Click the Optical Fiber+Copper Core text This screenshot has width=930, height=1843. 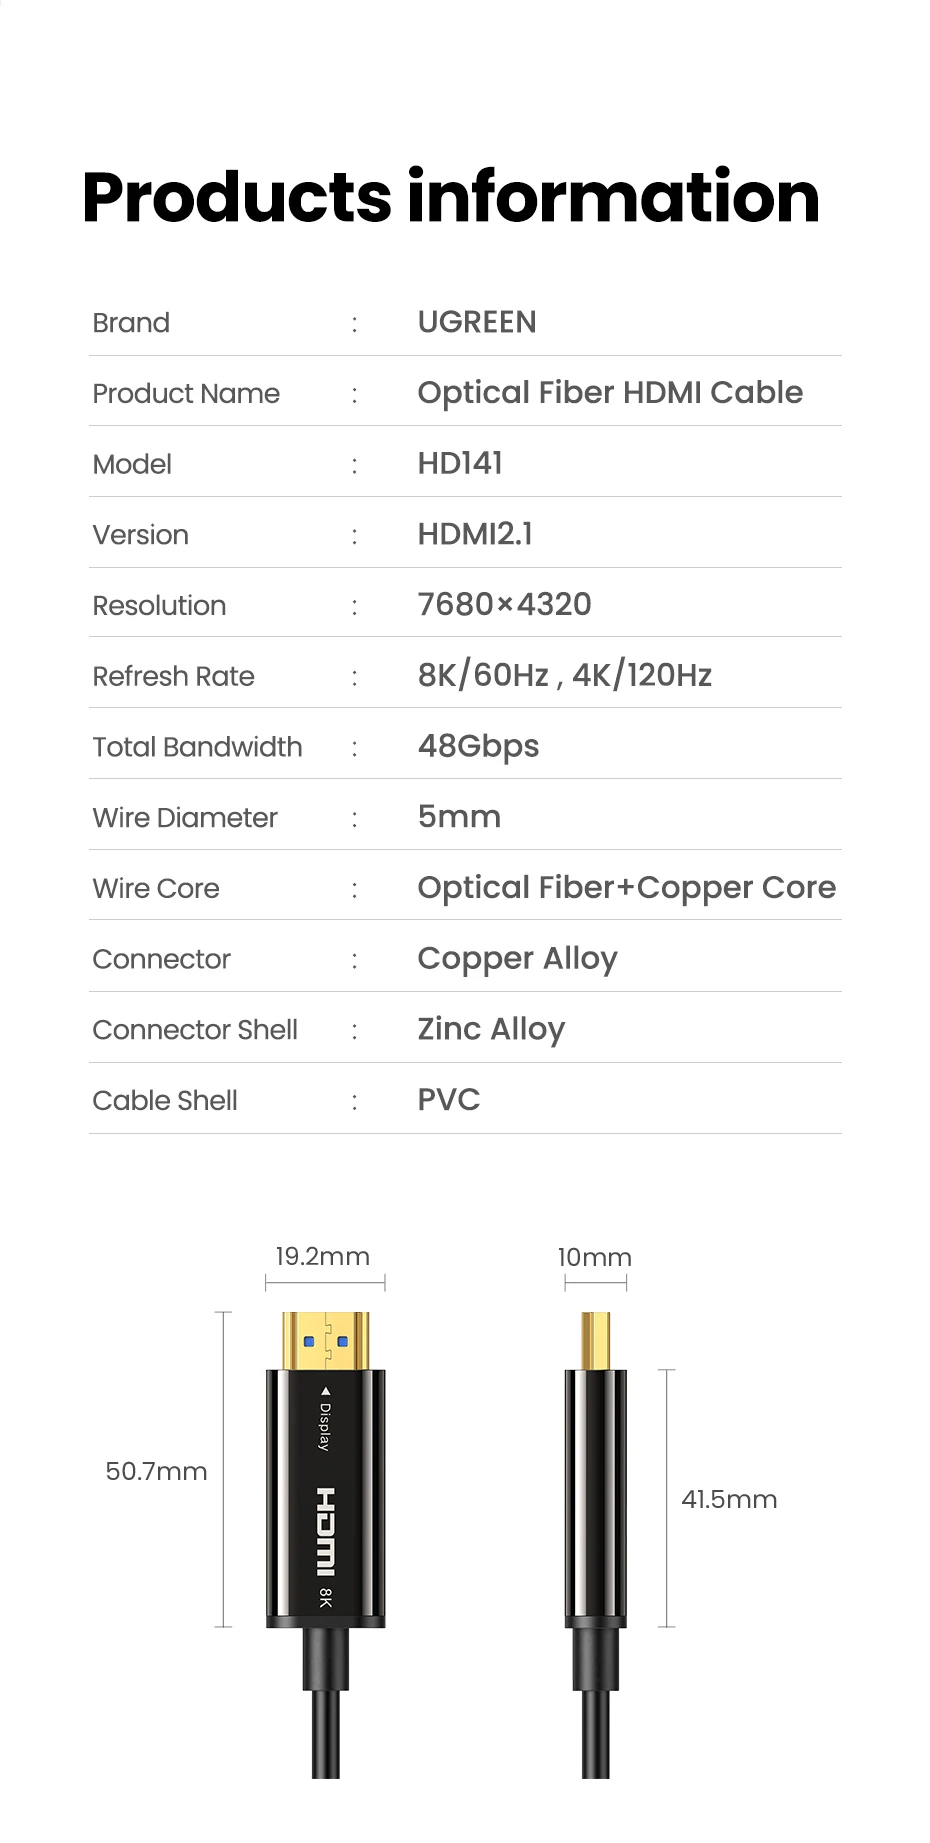tap(627, 888)
